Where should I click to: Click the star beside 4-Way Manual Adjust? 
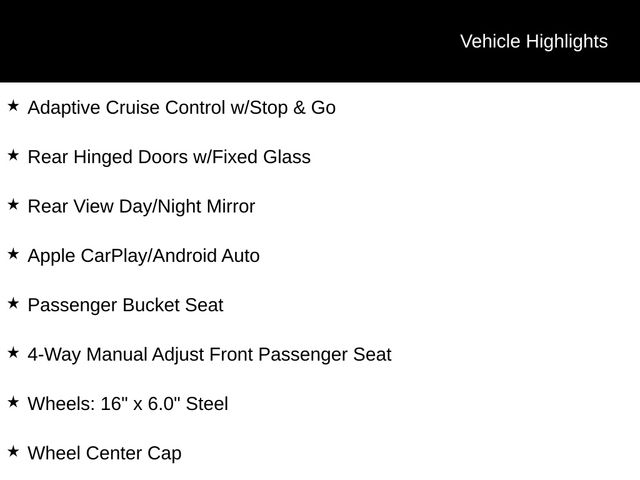click(x=13, y=353)
